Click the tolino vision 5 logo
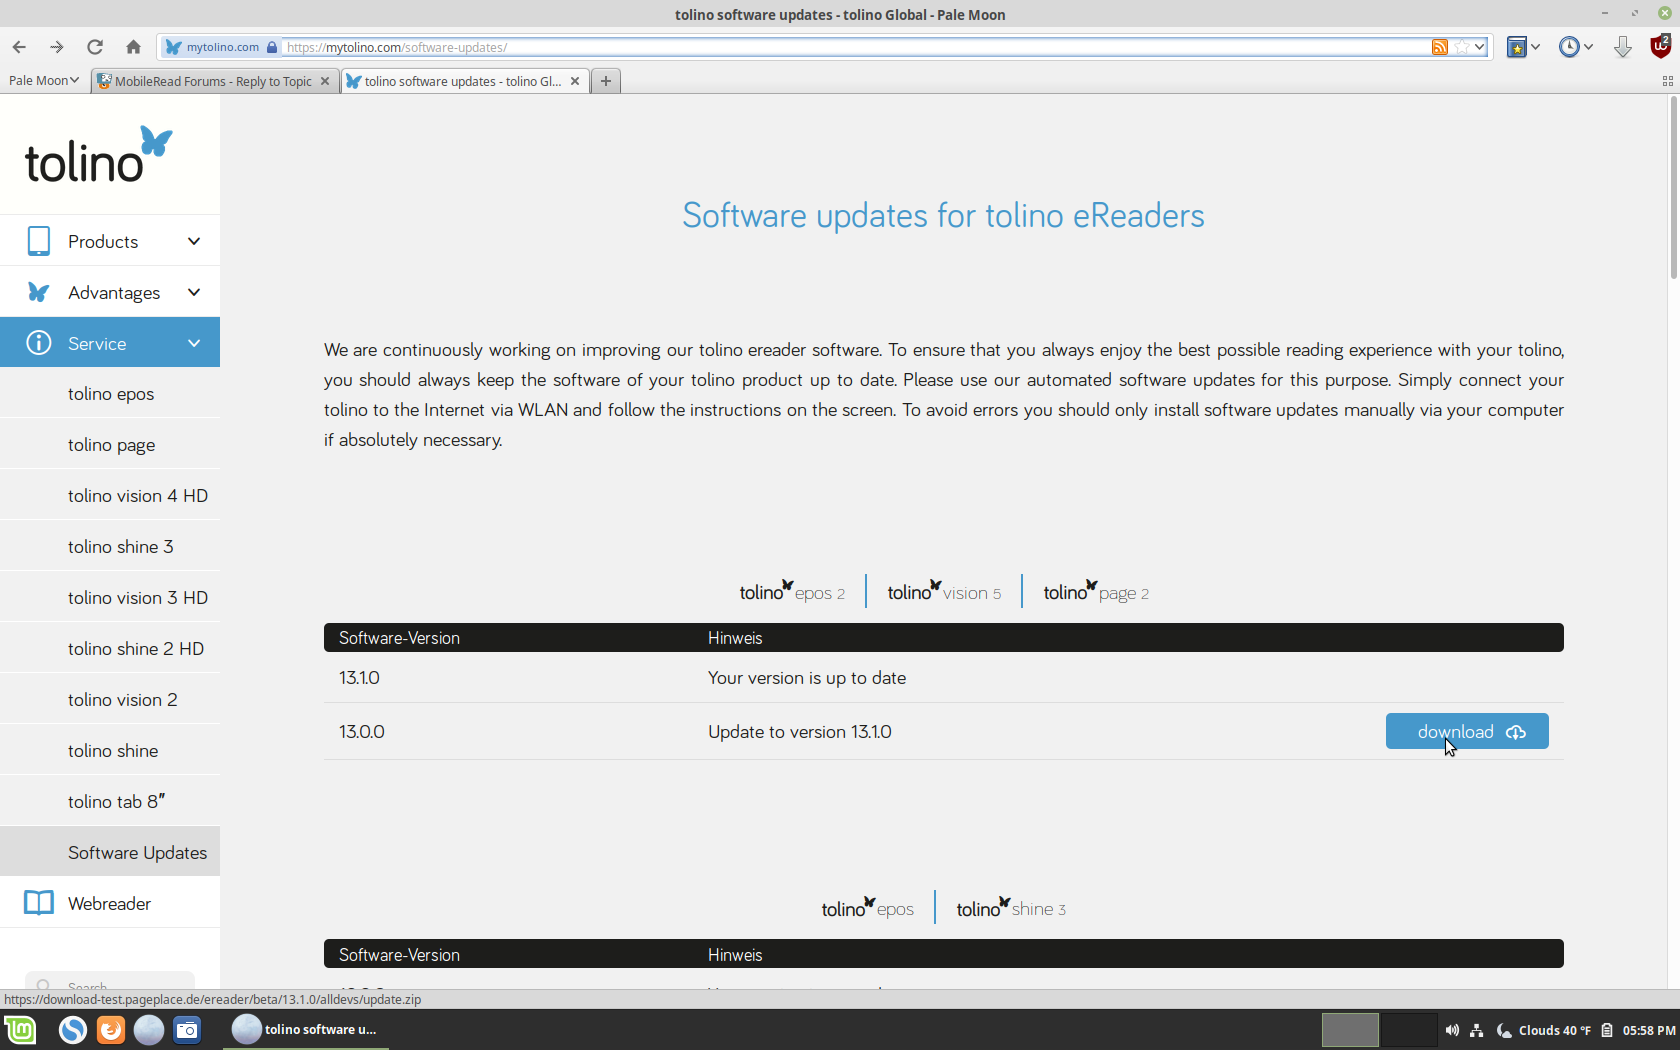Screen dimensions: 1680x1050 [944, 592]
